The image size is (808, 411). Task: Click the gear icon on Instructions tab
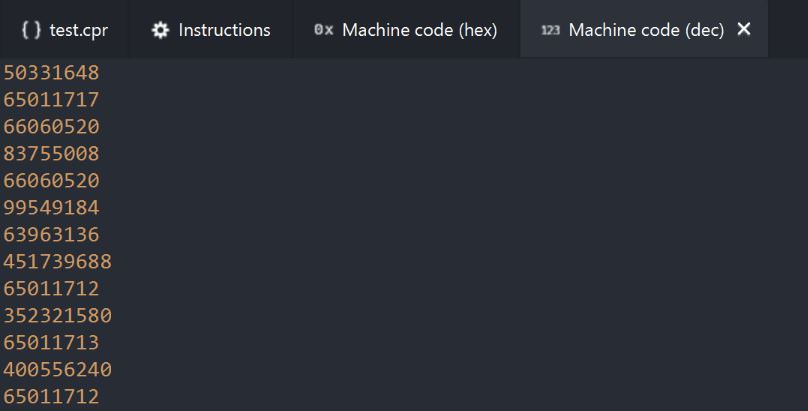click(160, 30)
